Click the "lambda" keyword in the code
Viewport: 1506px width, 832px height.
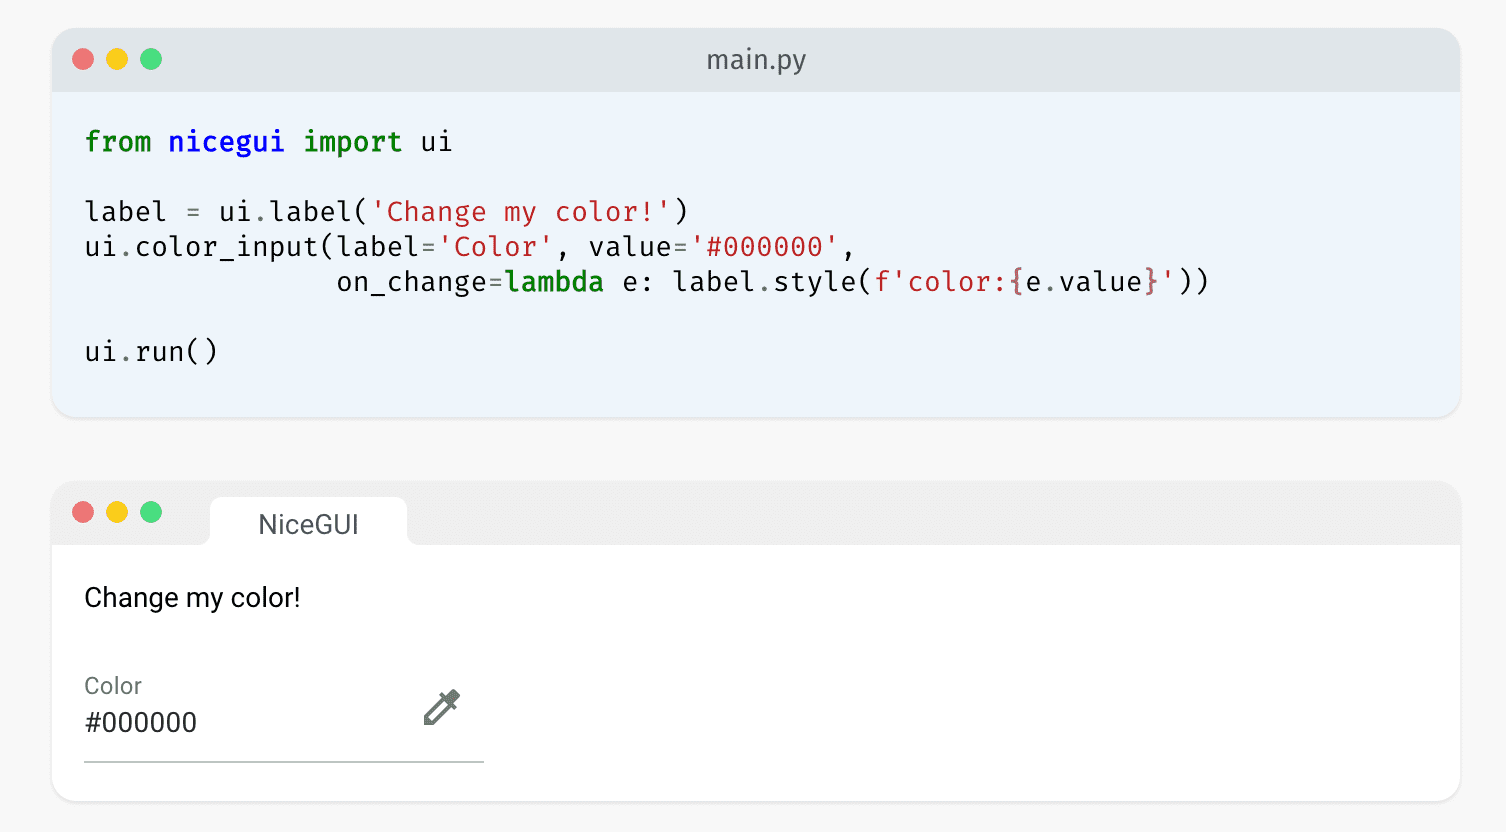click(x=554, y=282)
